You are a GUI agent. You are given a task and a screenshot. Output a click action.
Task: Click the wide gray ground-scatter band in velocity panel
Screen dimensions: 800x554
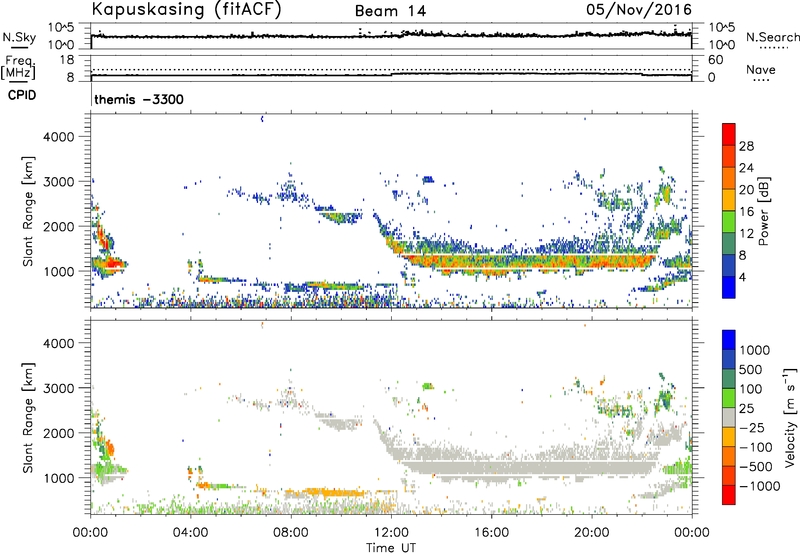[528, 467]
